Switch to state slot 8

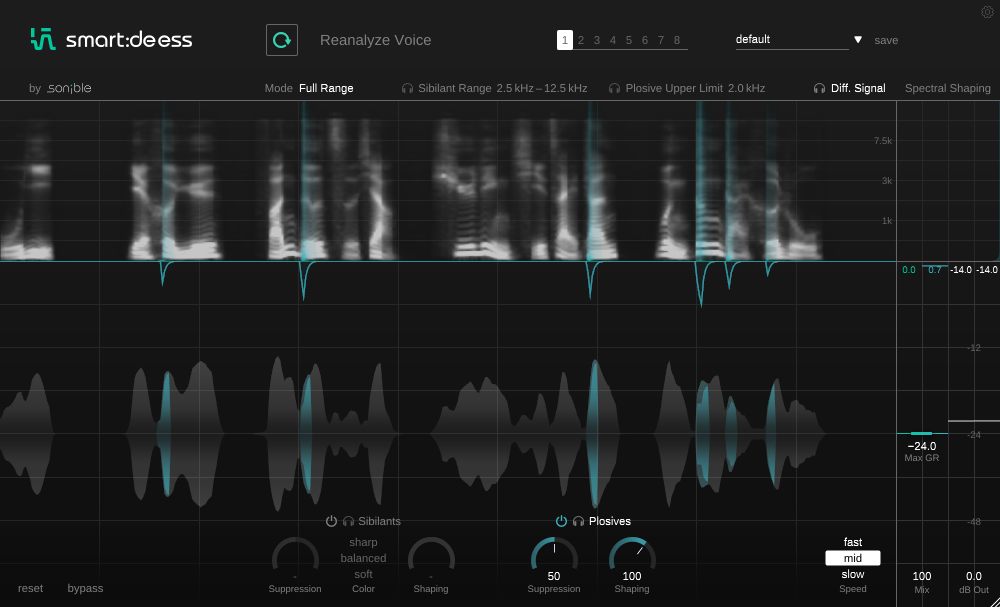click(x=677, y=40)
